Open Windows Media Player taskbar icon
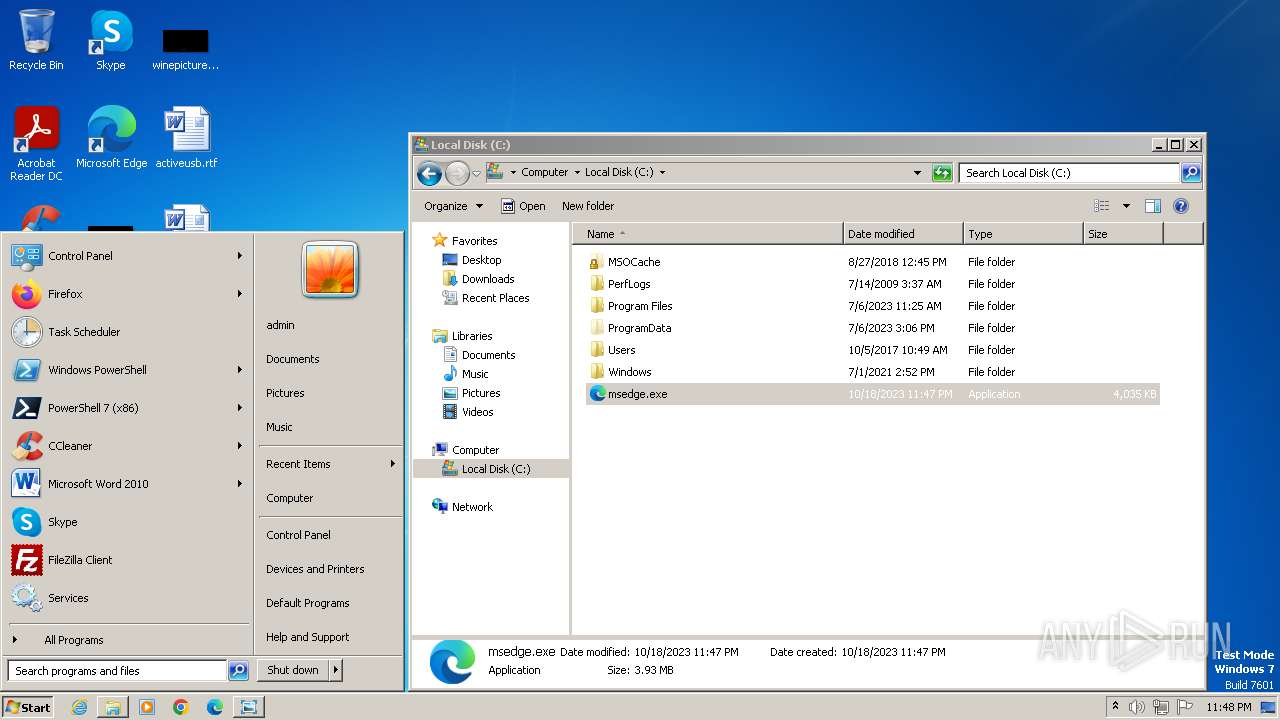Viewport: 1280px width, 720px height. pos(147,707)
